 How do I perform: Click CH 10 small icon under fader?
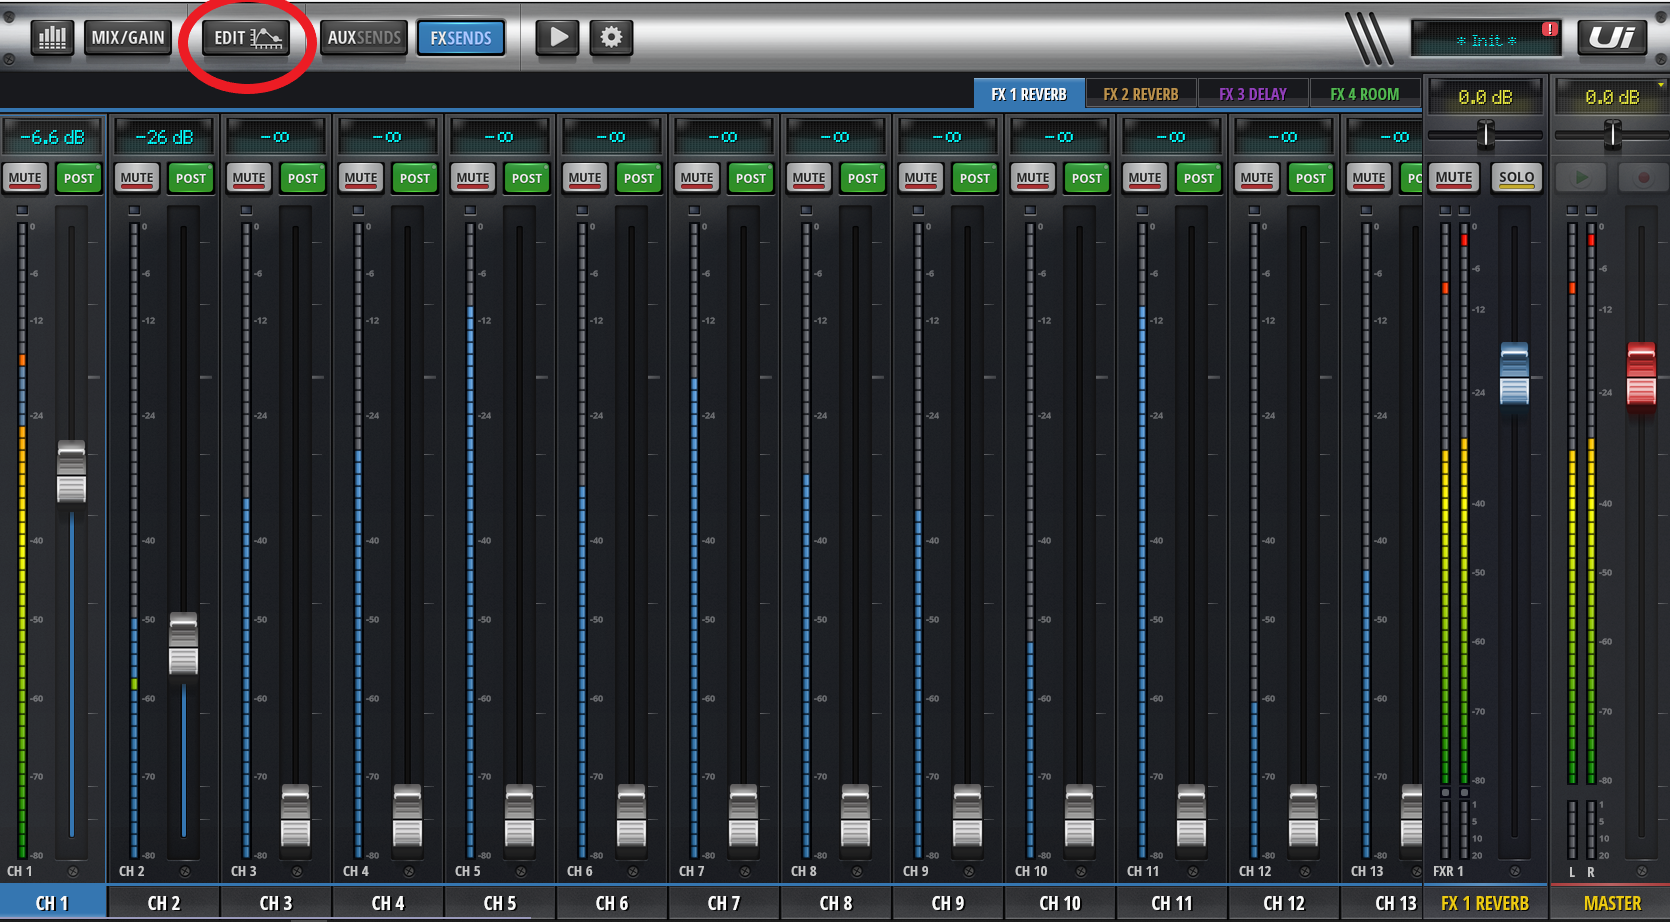coord(1081,871)
